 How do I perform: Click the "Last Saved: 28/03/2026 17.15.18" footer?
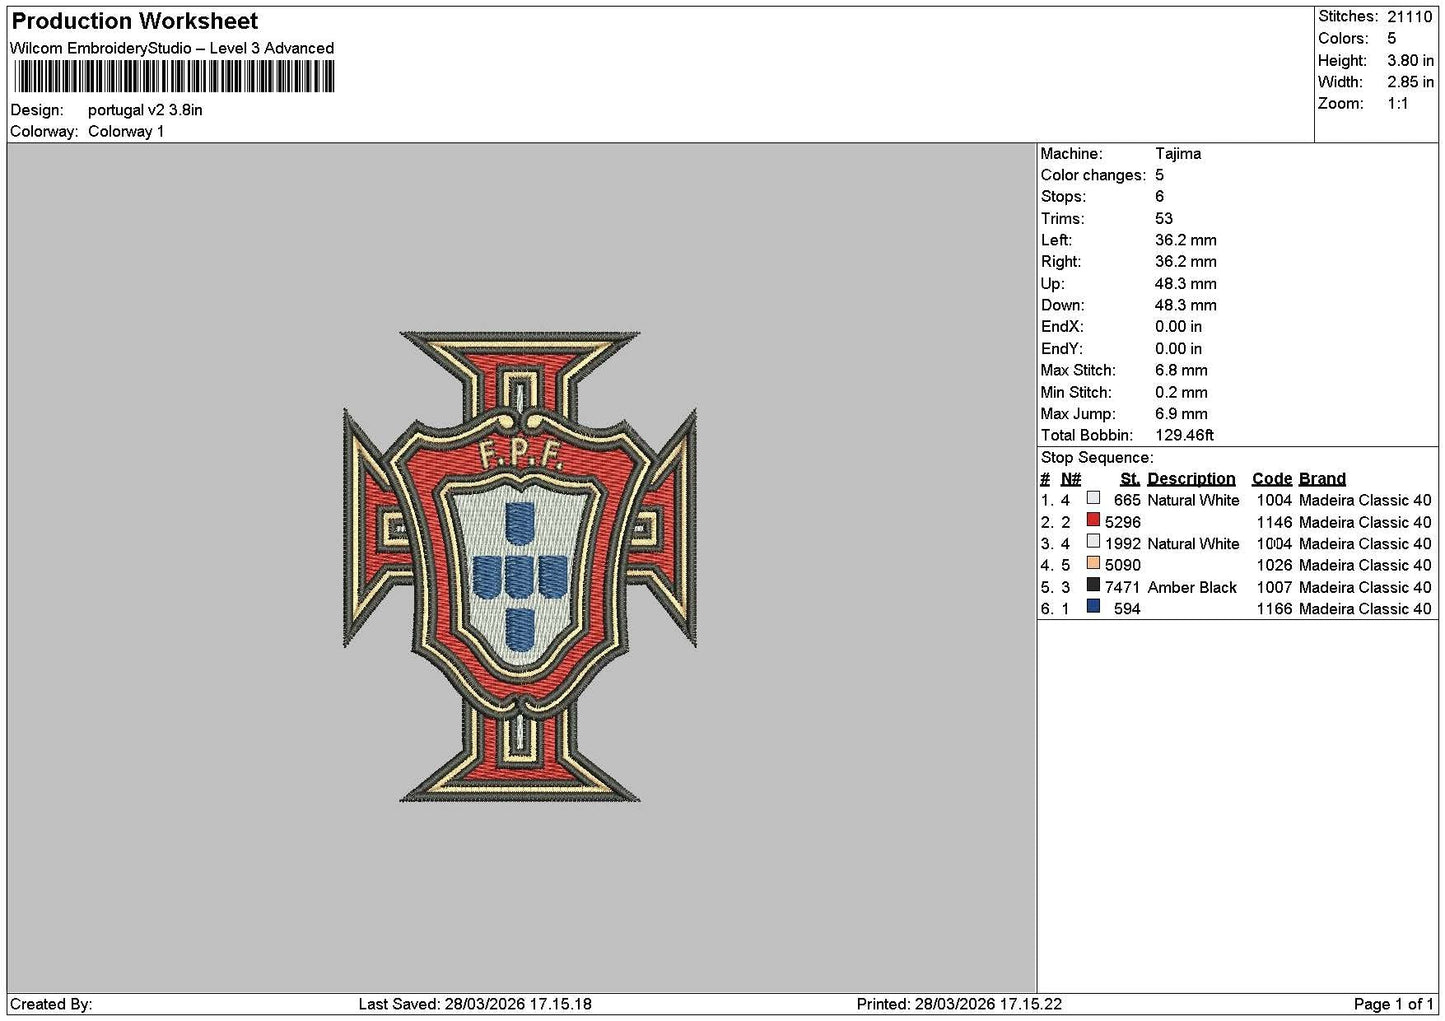[x=475, y=1004]
